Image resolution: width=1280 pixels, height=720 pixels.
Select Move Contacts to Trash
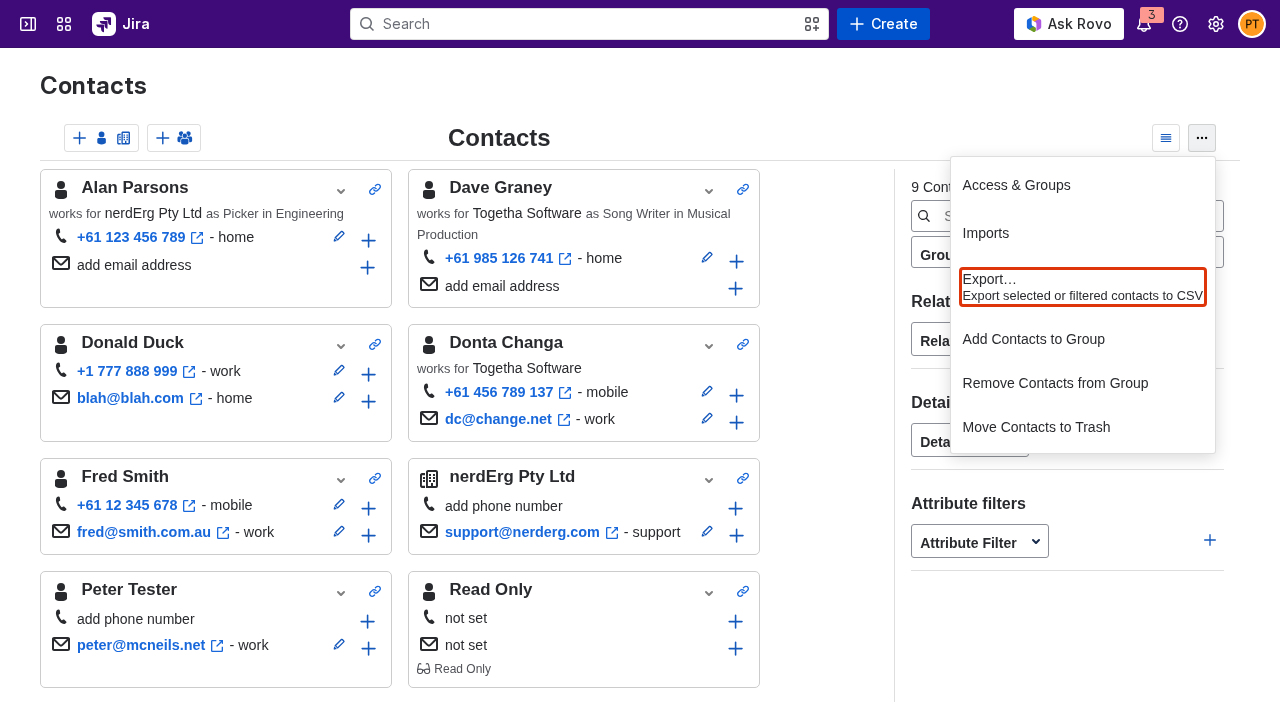(x=1036, y=427)
